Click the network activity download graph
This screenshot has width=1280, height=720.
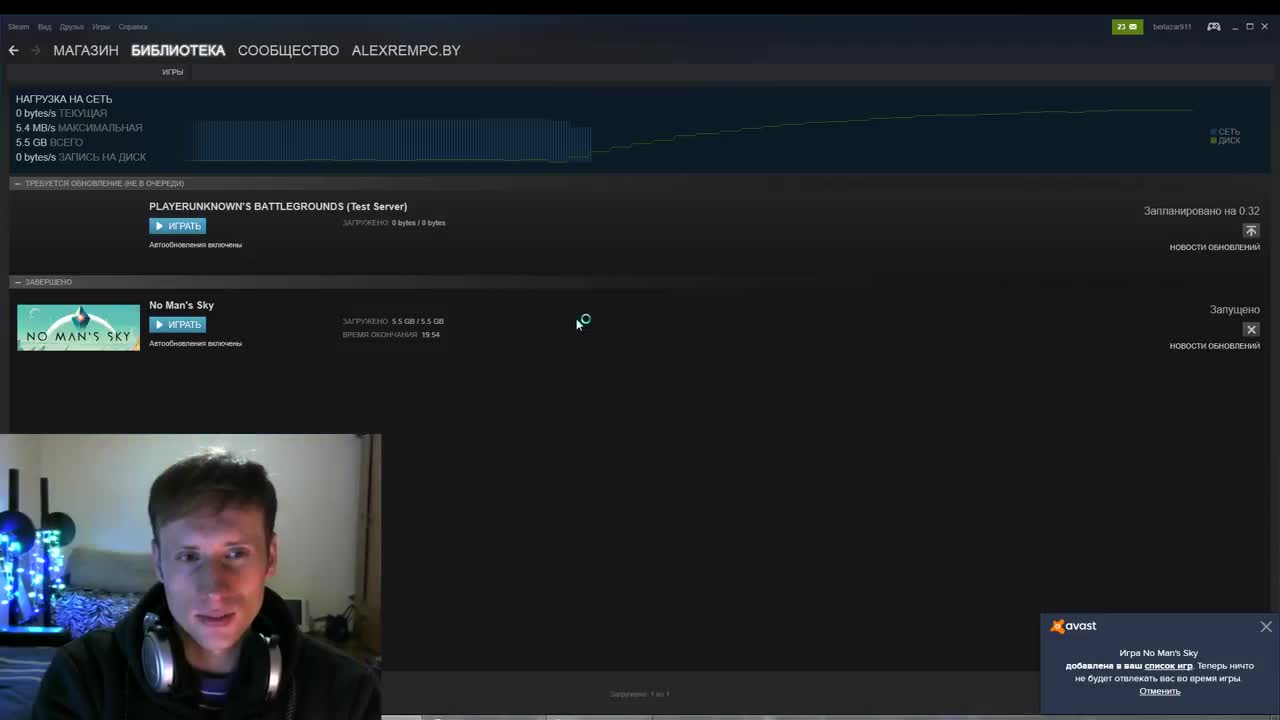(x=690, y=135)
